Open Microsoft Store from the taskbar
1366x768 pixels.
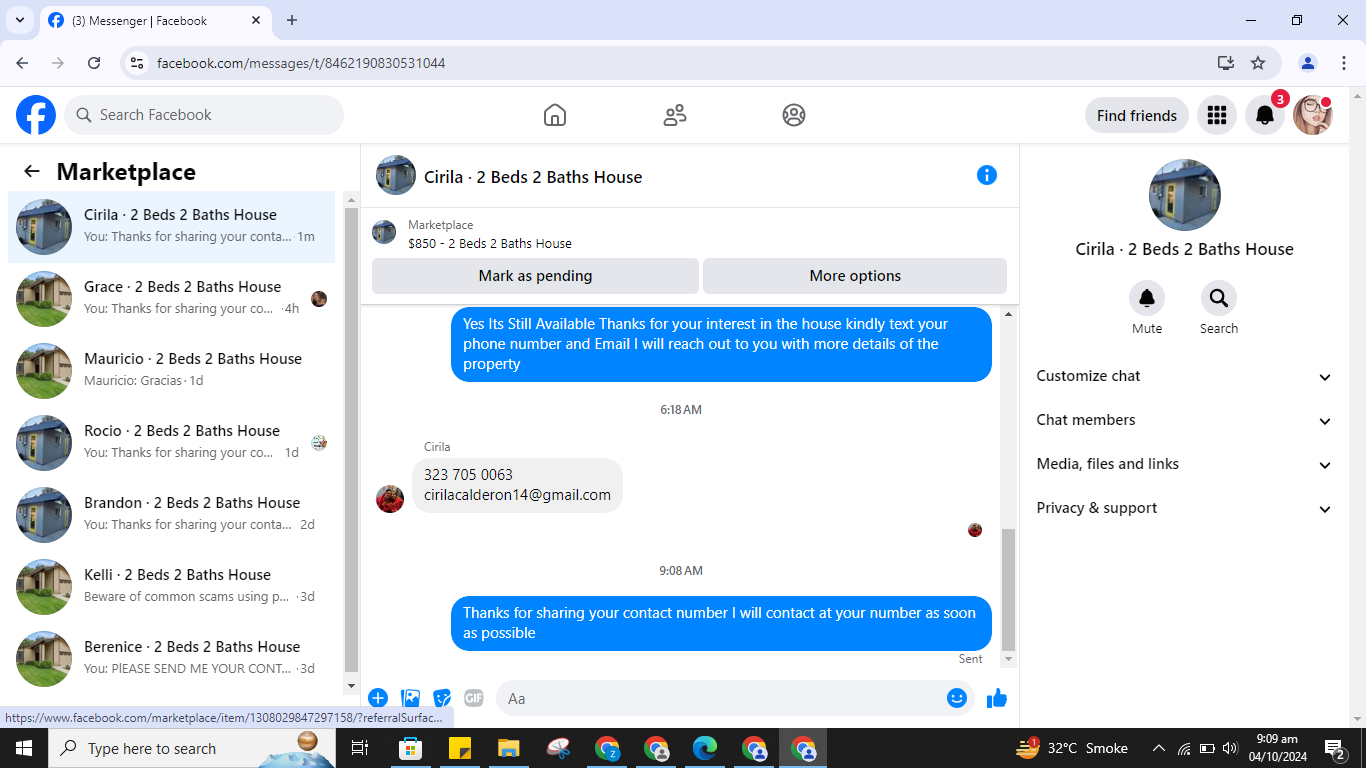tap(410, 748)
